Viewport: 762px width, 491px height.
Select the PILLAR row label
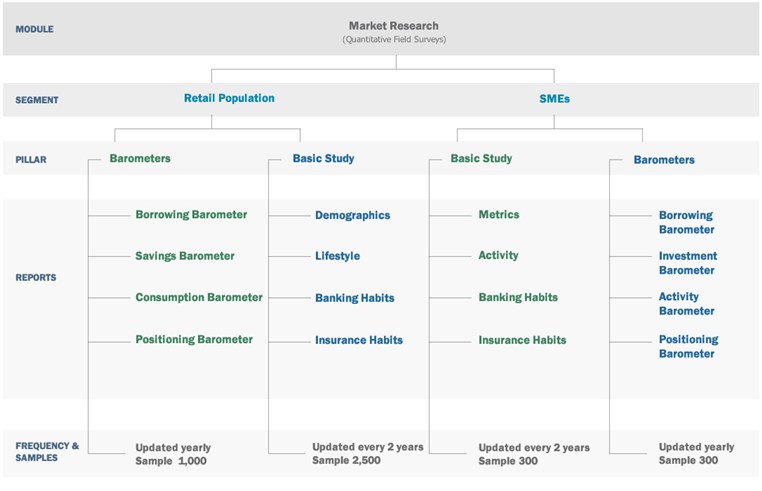(x=31, y=159)
